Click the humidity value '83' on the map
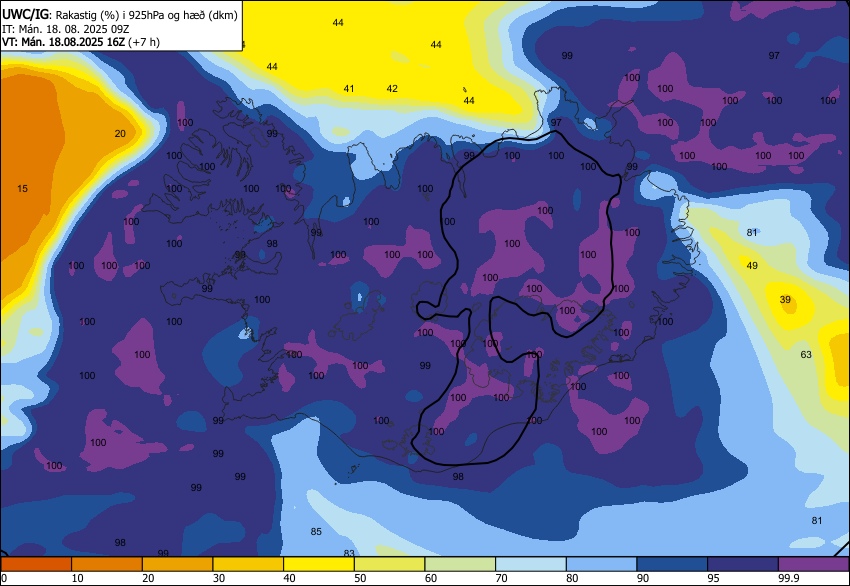This screenshot has height=586, width=850. pos(349,553)
